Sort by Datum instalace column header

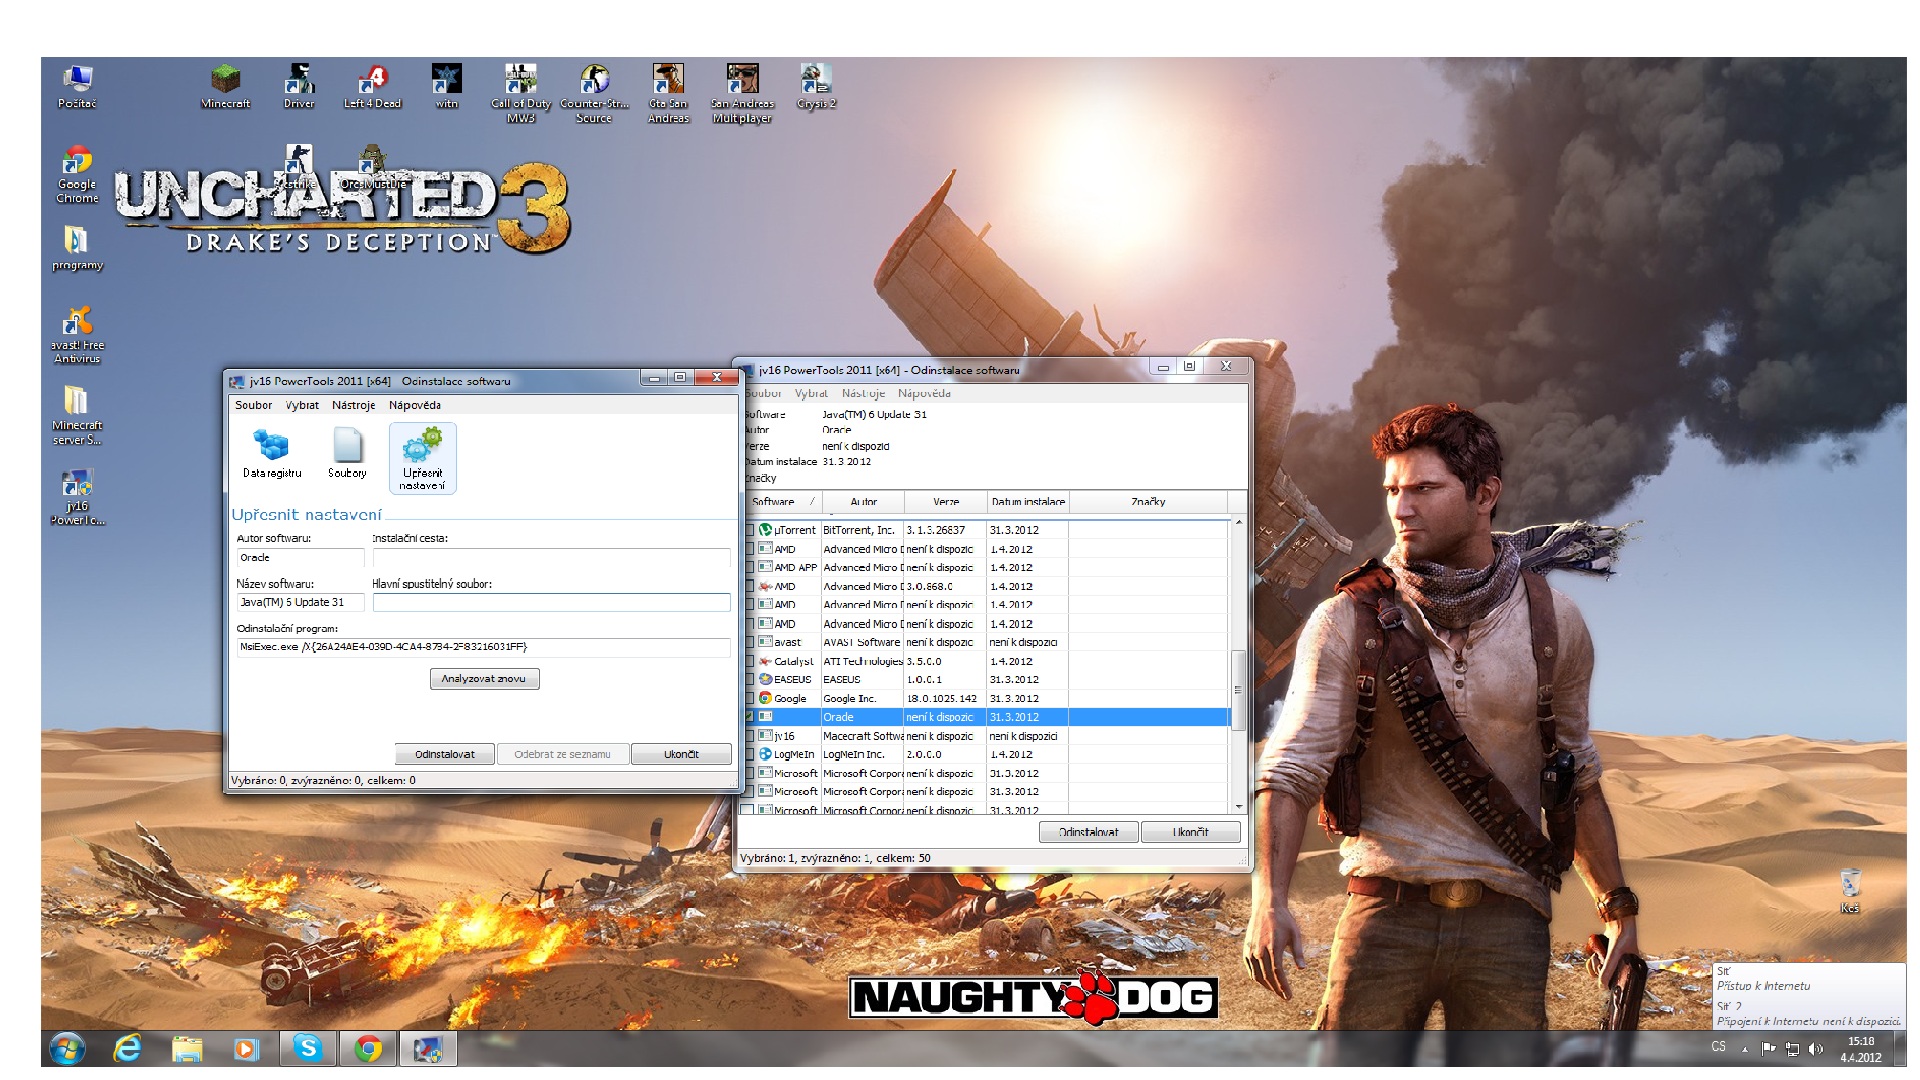tap(1027, 502)
